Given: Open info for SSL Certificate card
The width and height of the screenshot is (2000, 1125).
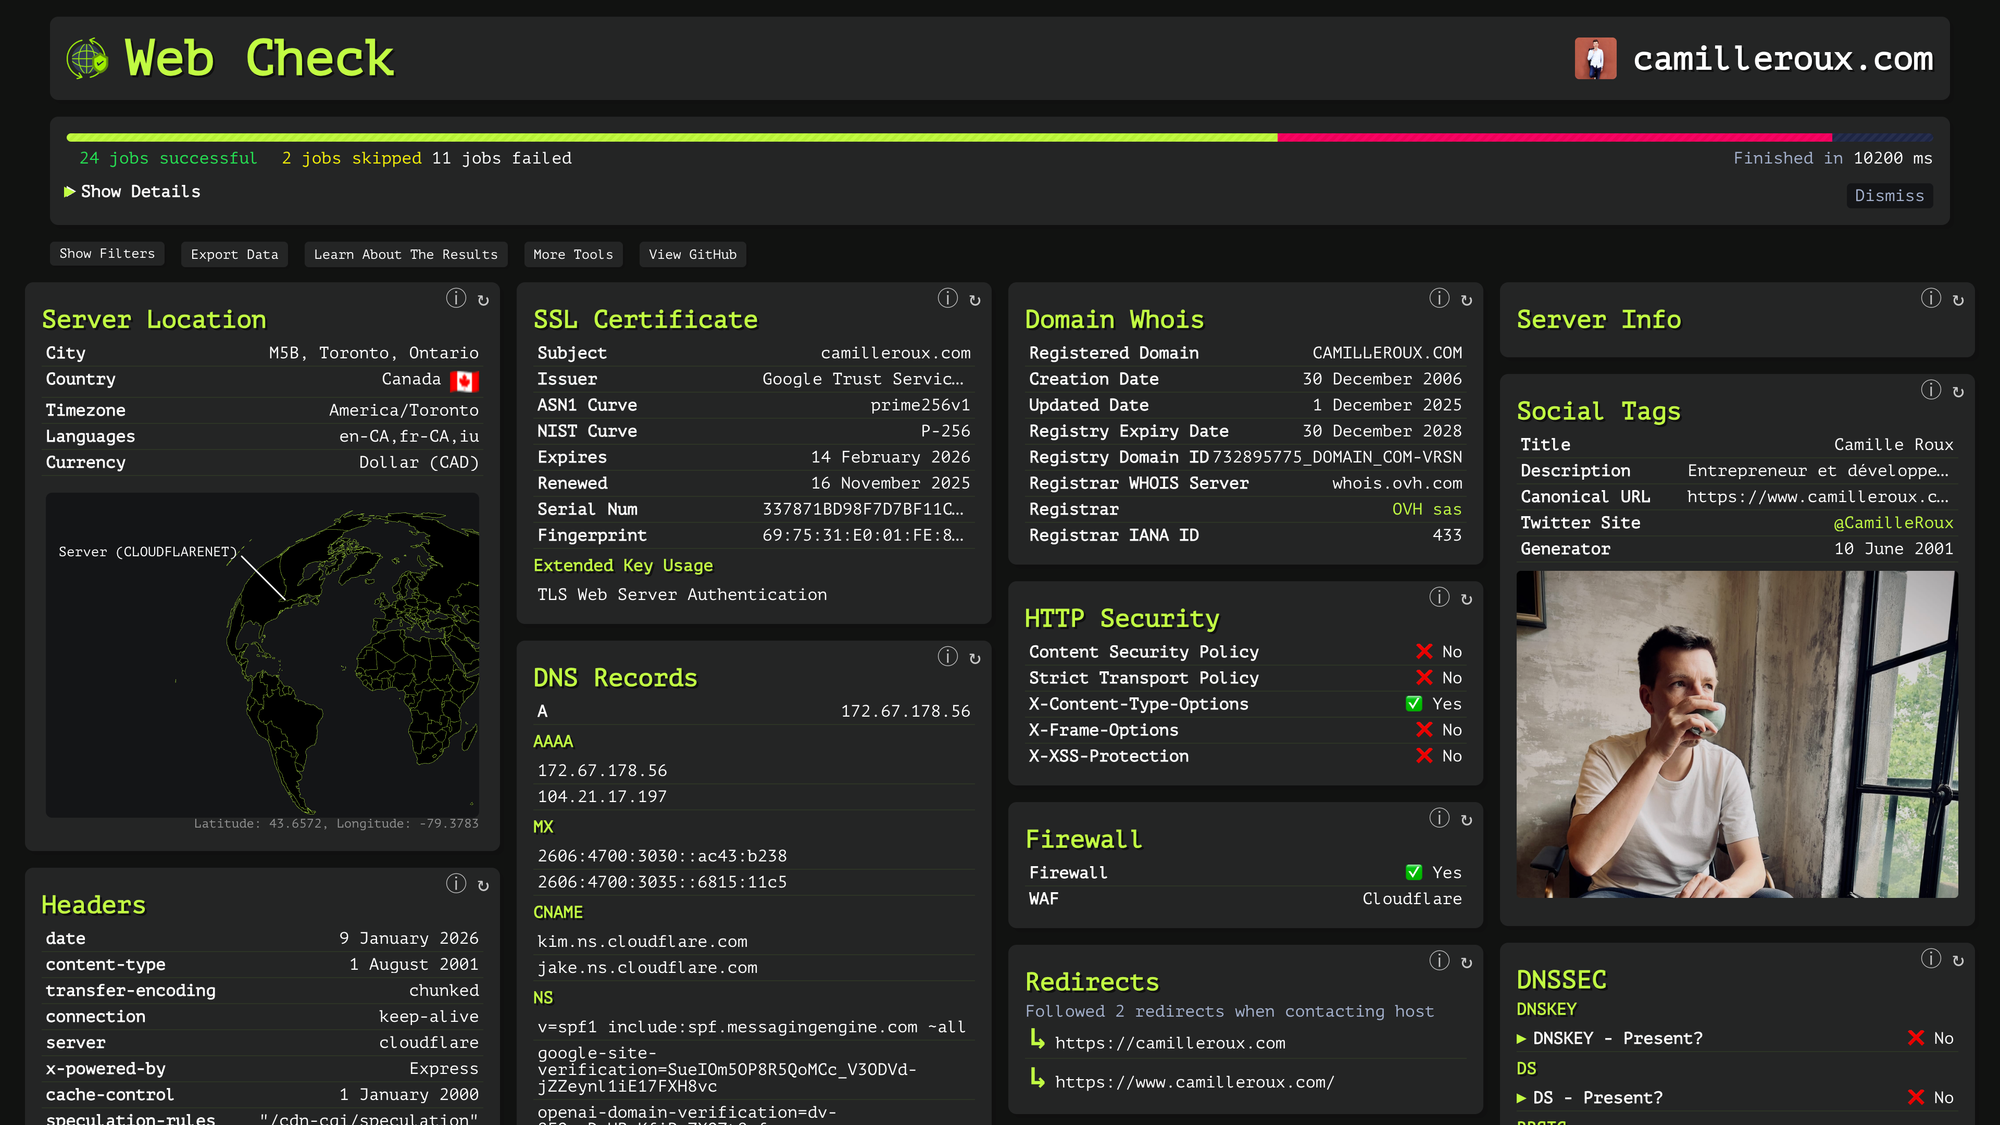Looking at the screenshot, I should [x=947, y=299].
